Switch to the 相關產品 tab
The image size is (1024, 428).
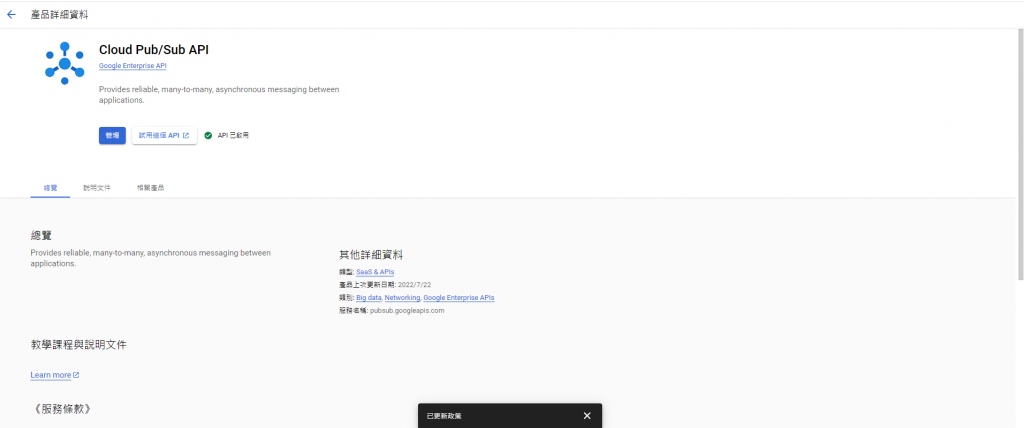[x=150, y=188]
